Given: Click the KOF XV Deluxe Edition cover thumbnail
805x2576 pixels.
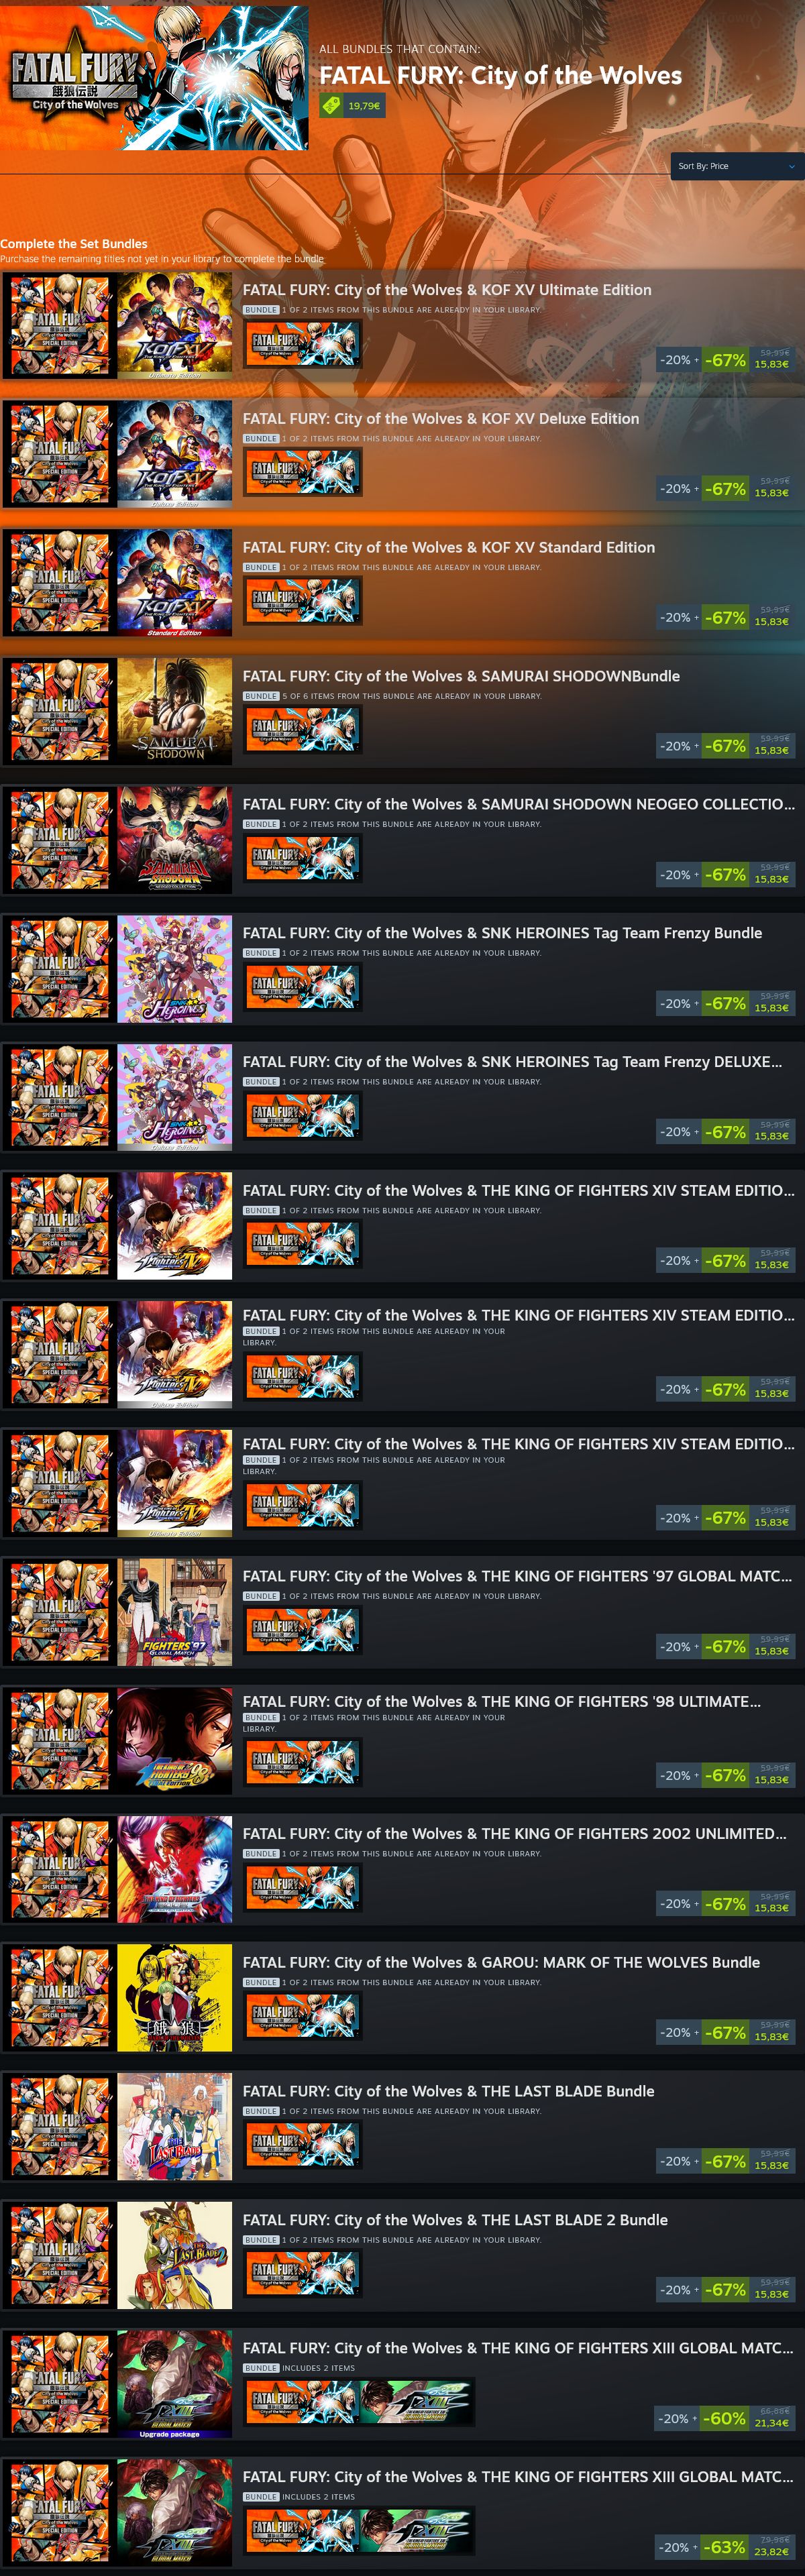Looking at the screenshot, I should click(174, 453).
